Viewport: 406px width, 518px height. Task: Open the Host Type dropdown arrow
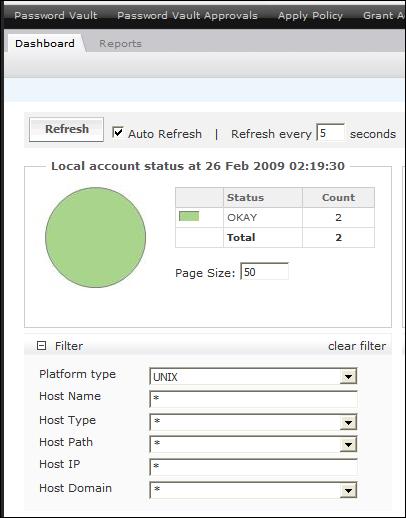(348, 422)
